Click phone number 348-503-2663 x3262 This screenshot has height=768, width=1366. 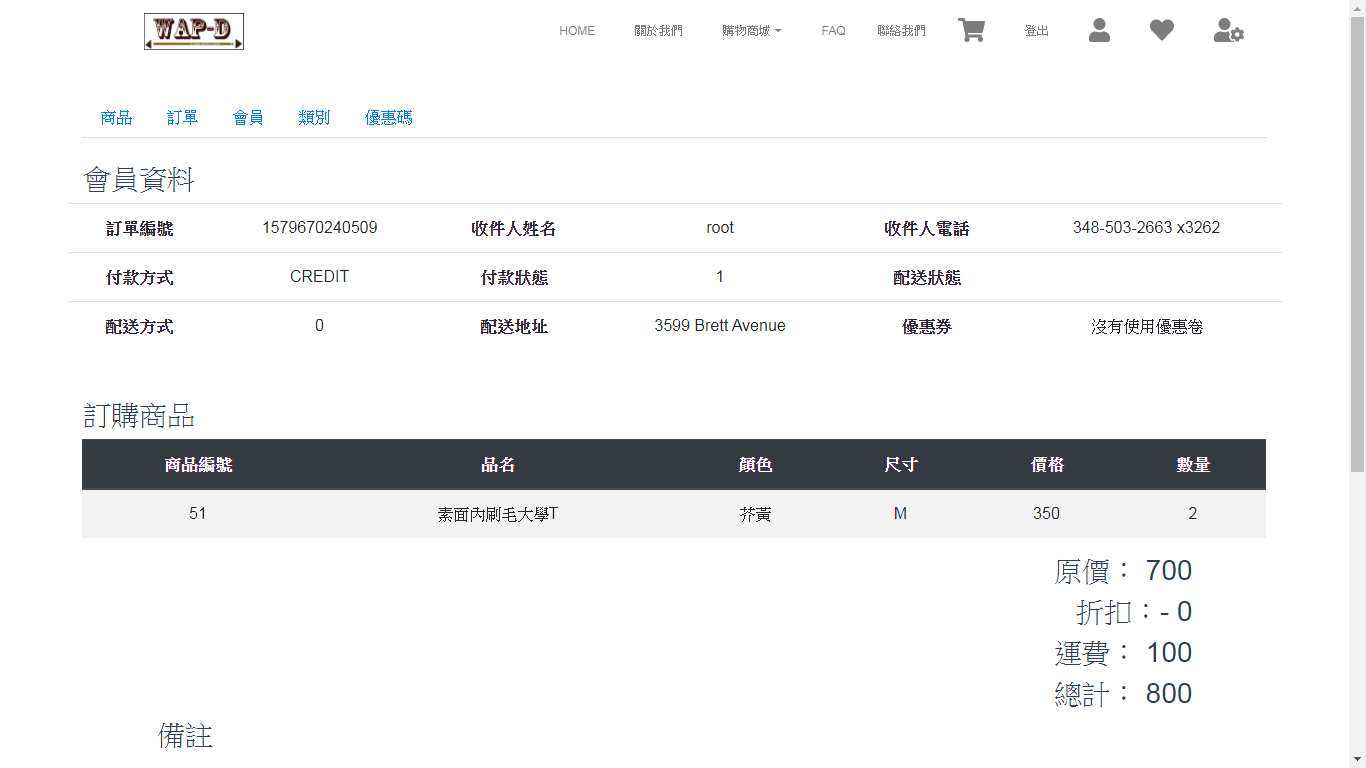coord(1146,228)
